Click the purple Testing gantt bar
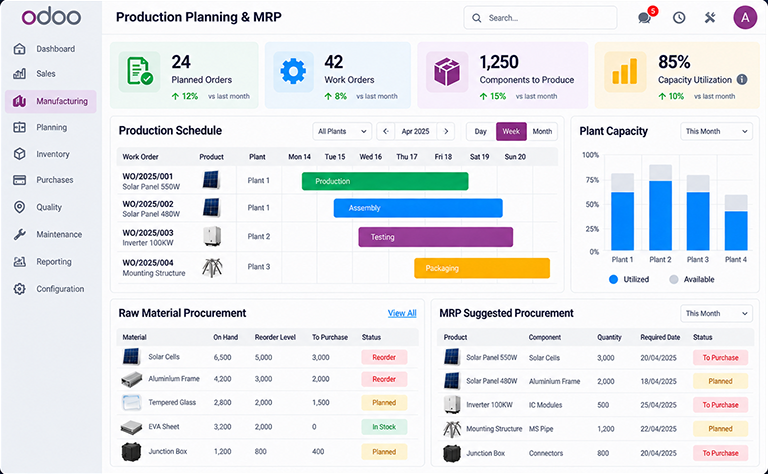 coord(435,237)
